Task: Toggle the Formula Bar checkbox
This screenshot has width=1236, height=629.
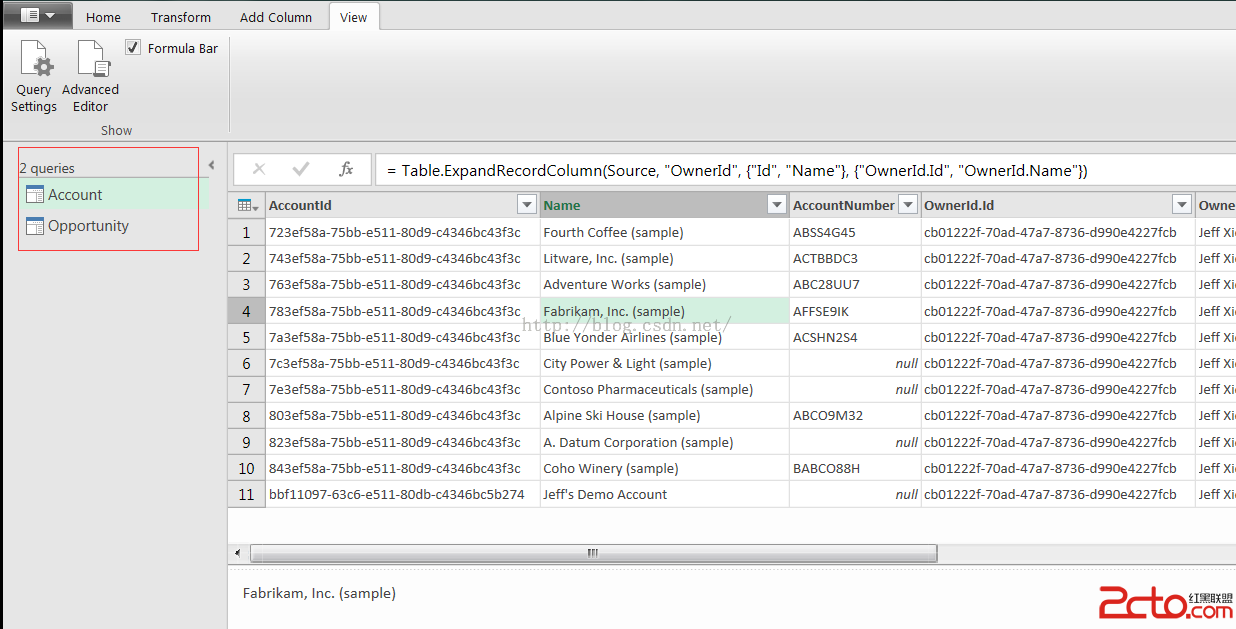Action: [x=133, y=47]
